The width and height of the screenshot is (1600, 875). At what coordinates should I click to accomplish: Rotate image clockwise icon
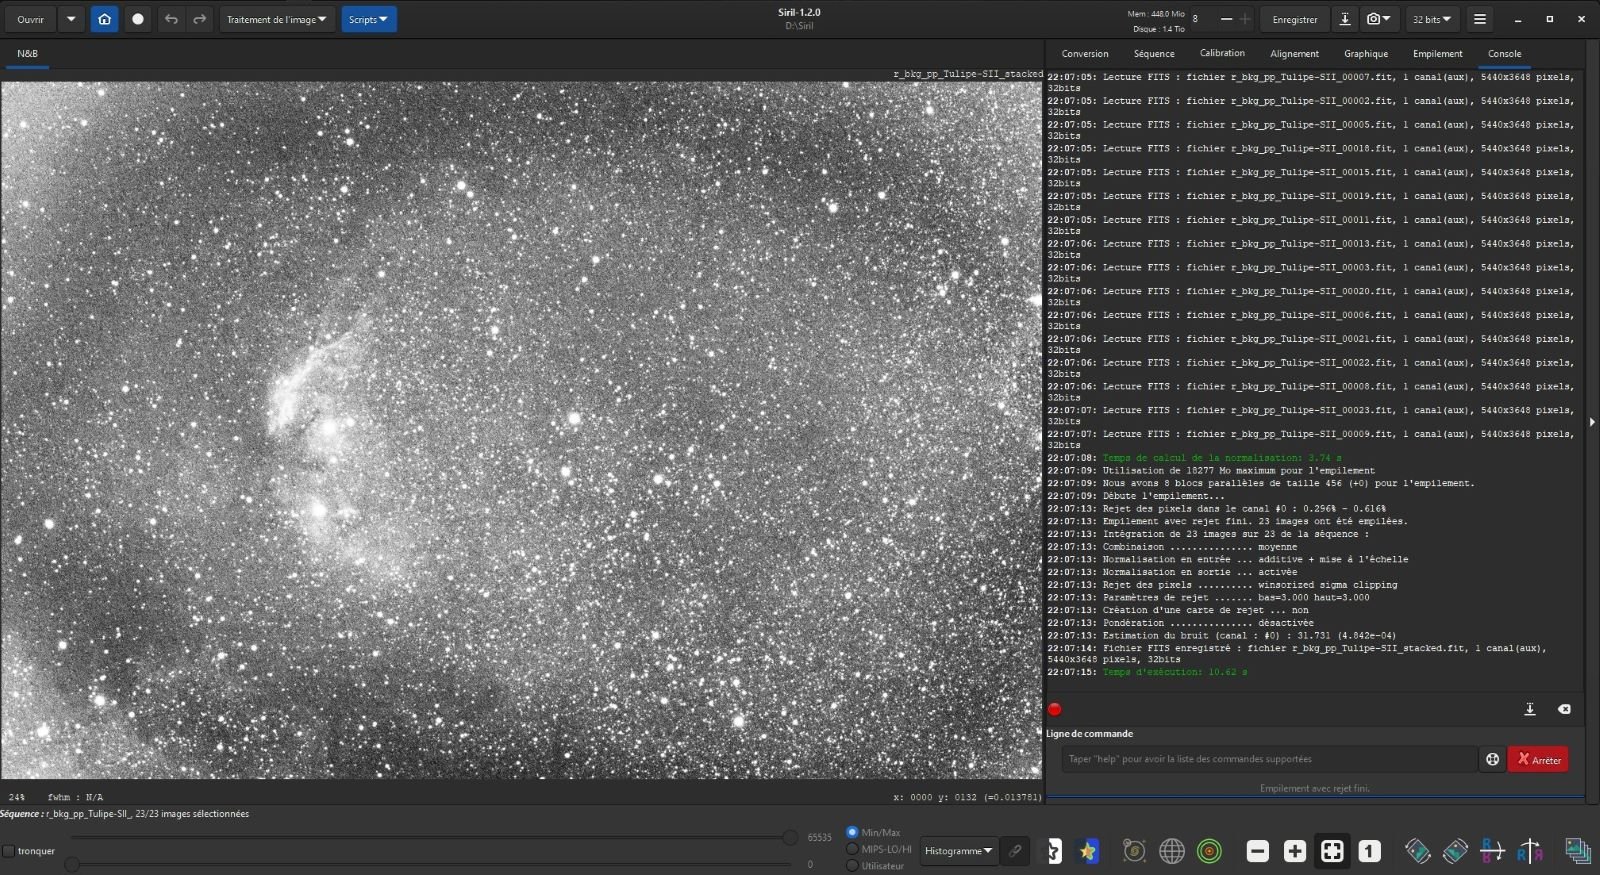pos(1455,851)
